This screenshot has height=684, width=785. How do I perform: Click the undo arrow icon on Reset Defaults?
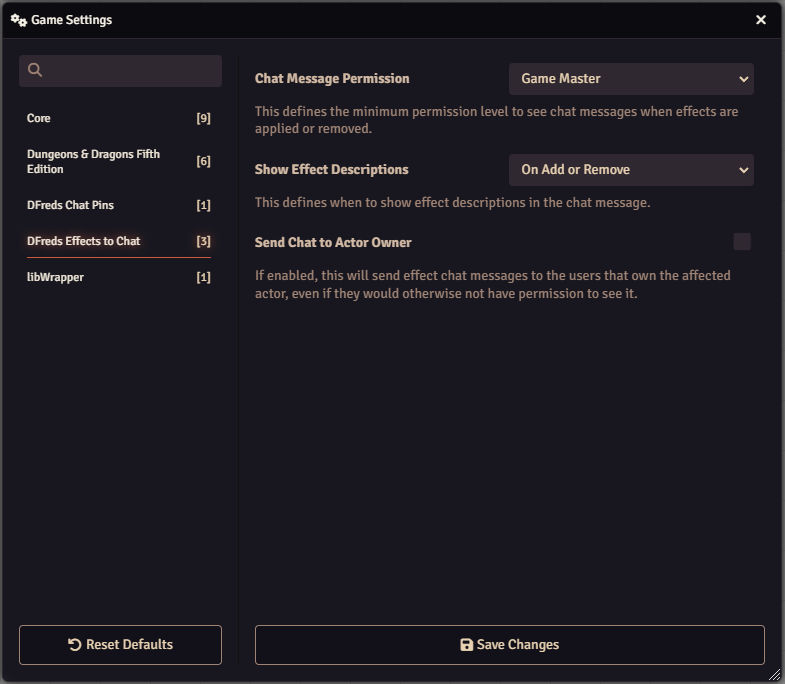click(x=75, y=645)
